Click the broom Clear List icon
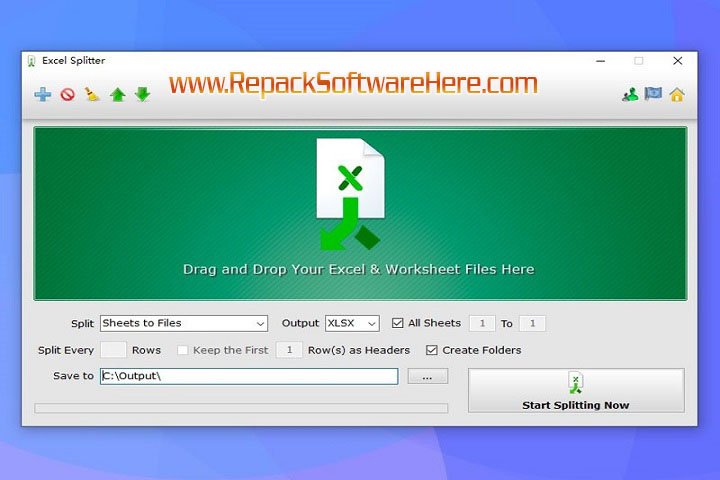This screenshot has height=480, width=720. [x=92, y=94]
